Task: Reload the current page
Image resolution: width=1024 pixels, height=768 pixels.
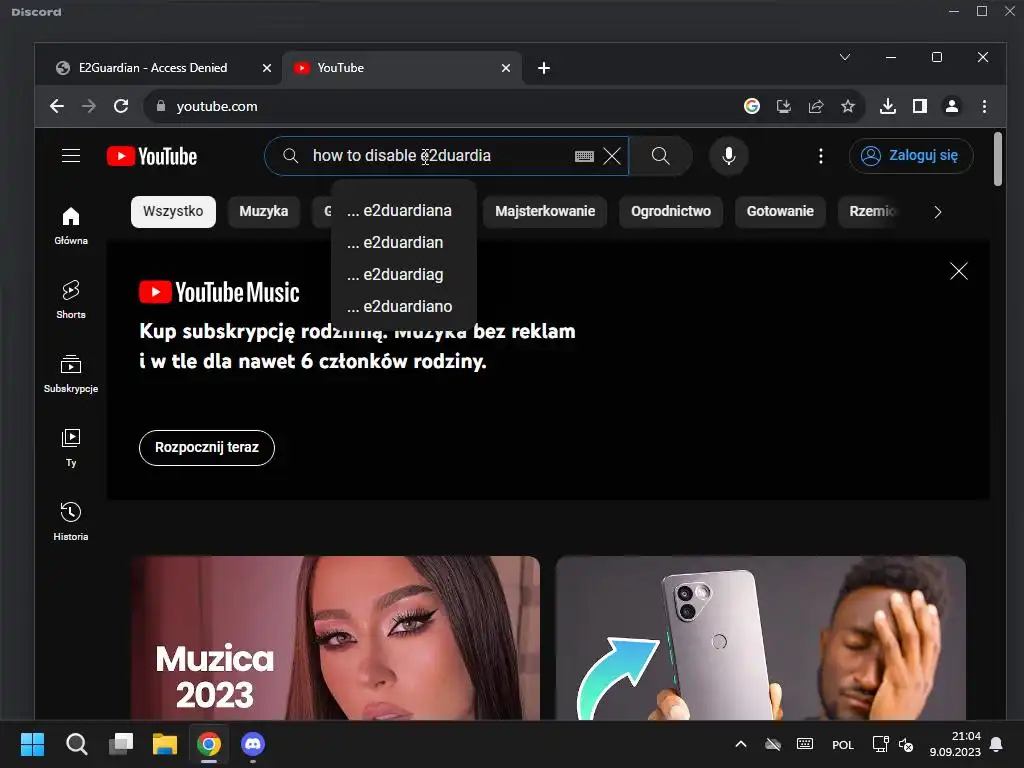Action: 121,106
